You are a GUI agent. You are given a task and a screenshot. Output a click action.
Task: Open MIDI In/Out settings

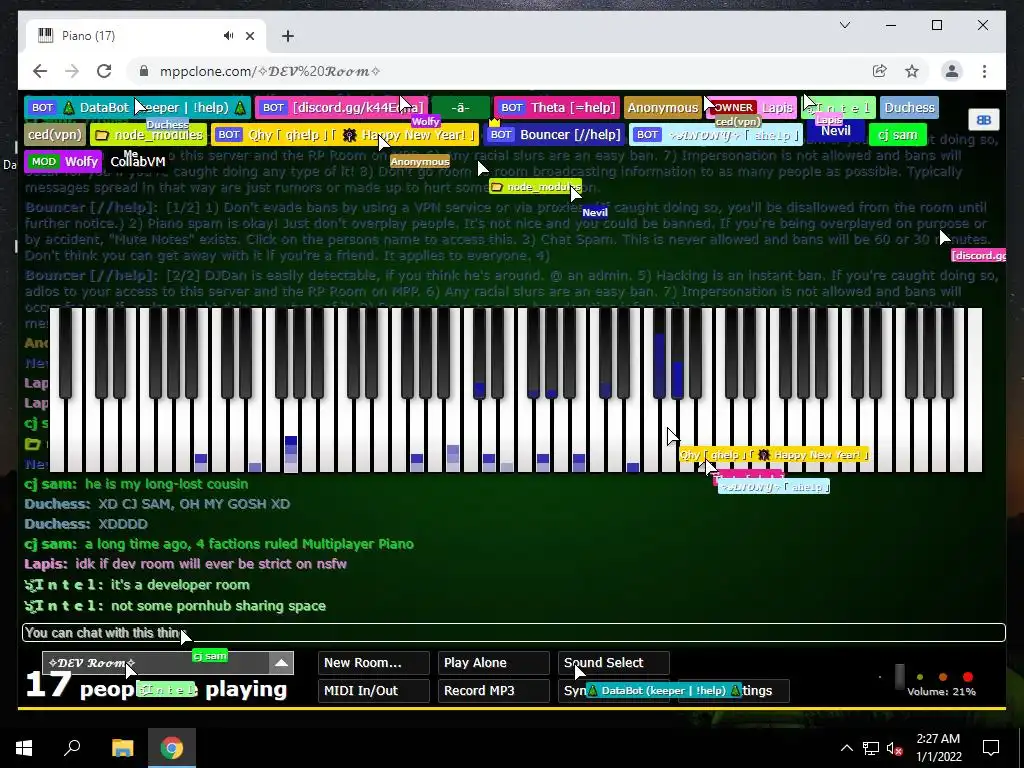[374, 691]
